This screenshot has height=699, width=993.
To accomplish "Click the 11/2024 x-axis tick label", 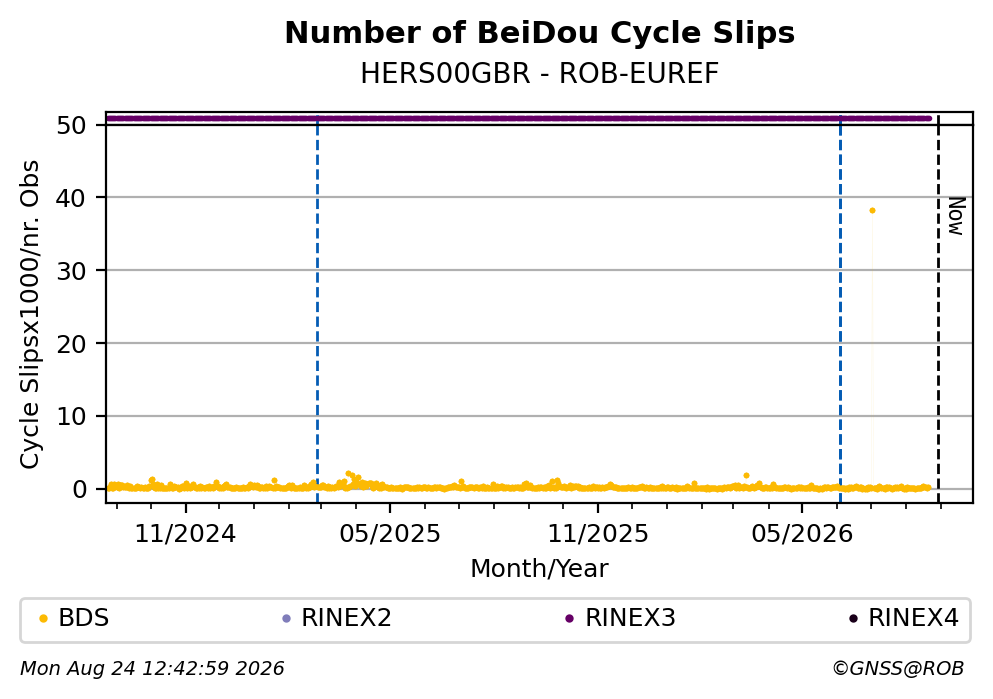I will coord(185,534).
